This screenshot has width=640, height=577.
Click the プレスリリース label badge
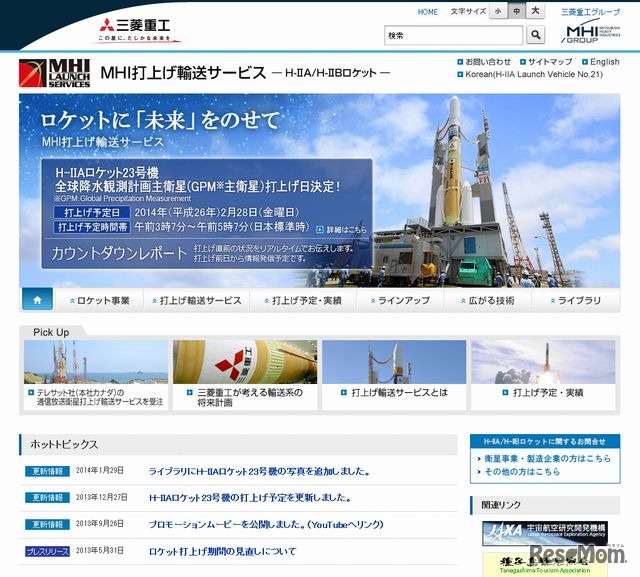point(47,551)
